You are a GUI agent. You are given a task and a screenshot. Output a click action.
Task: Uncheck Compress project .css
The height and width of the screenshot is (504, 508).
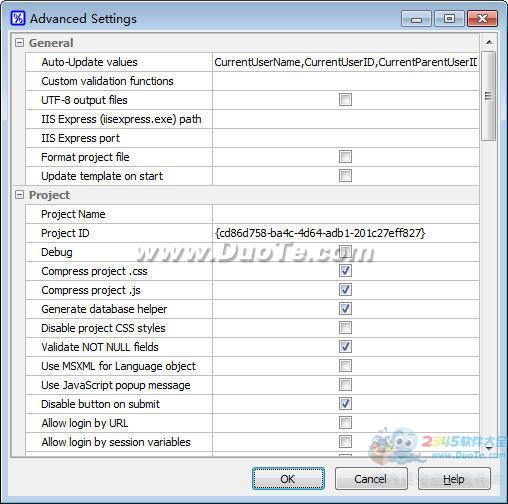[345, 270]
